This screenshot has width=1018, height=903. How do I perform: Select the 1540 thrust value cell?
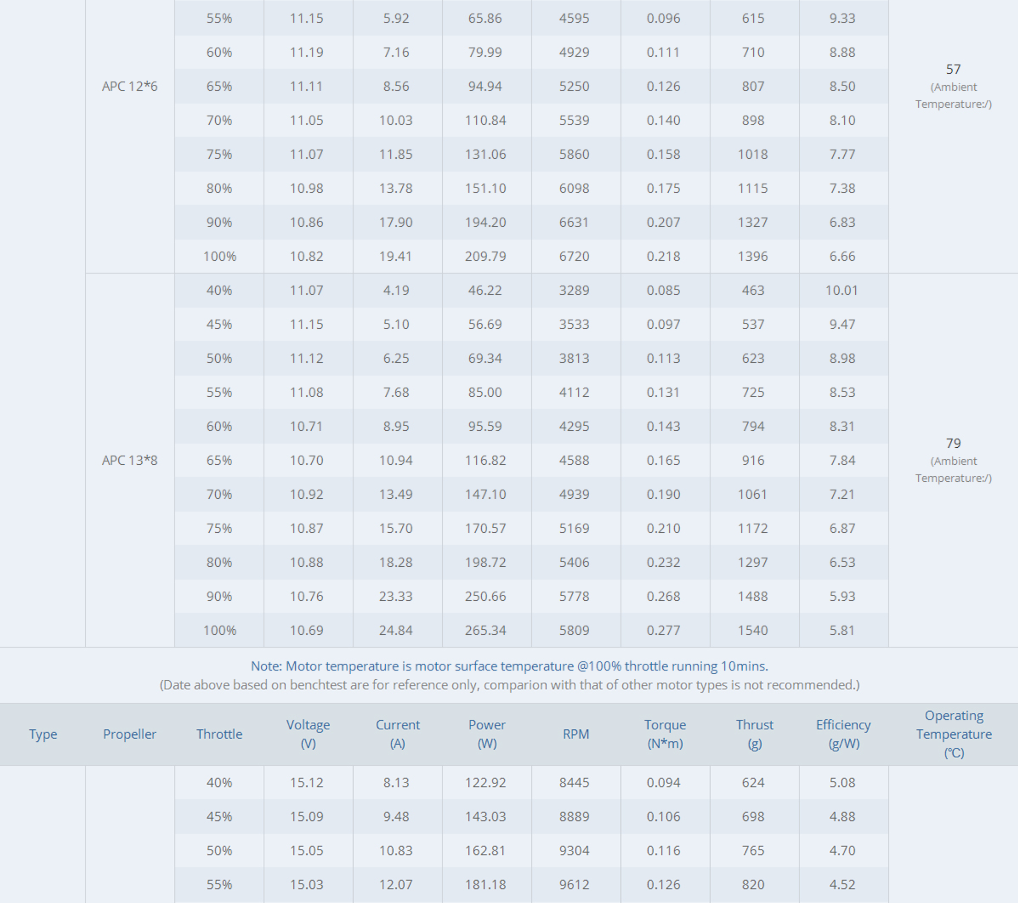753,630
